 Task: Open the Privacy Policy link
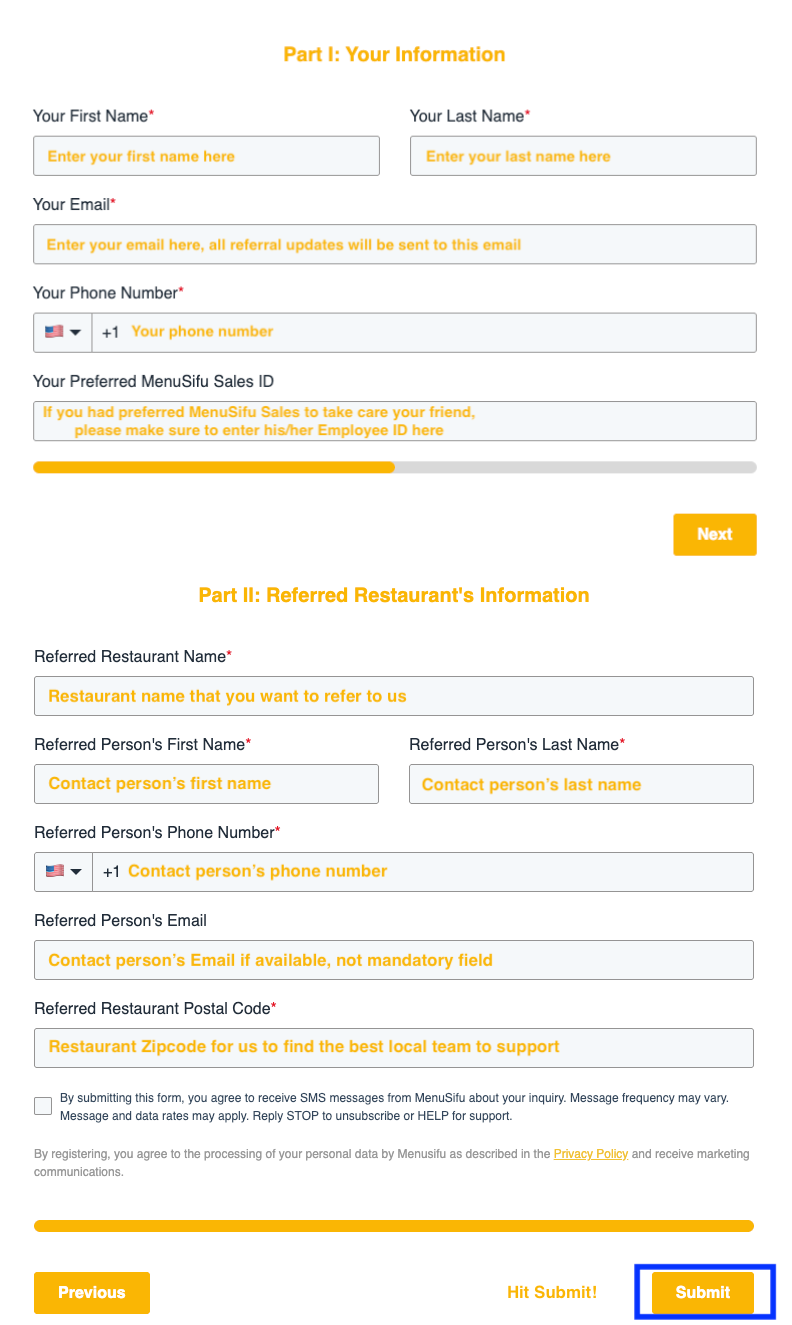point(590,1153)
